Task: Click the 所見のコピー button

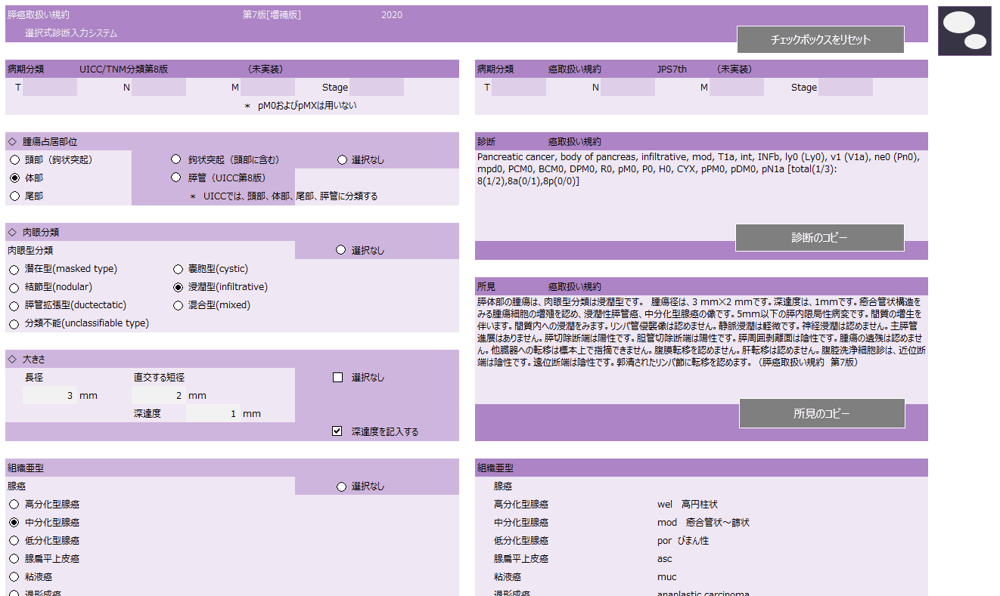Action: coord(822,413)
